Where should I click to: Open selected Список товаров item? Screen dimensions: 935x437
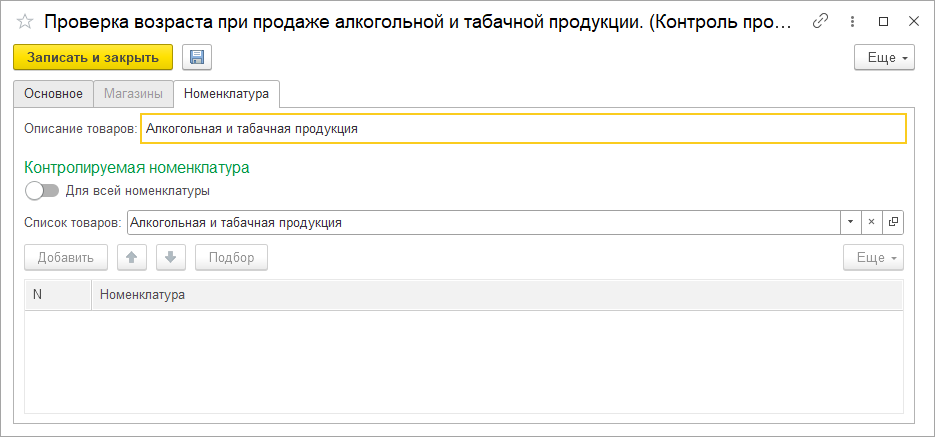pos(893,222)
